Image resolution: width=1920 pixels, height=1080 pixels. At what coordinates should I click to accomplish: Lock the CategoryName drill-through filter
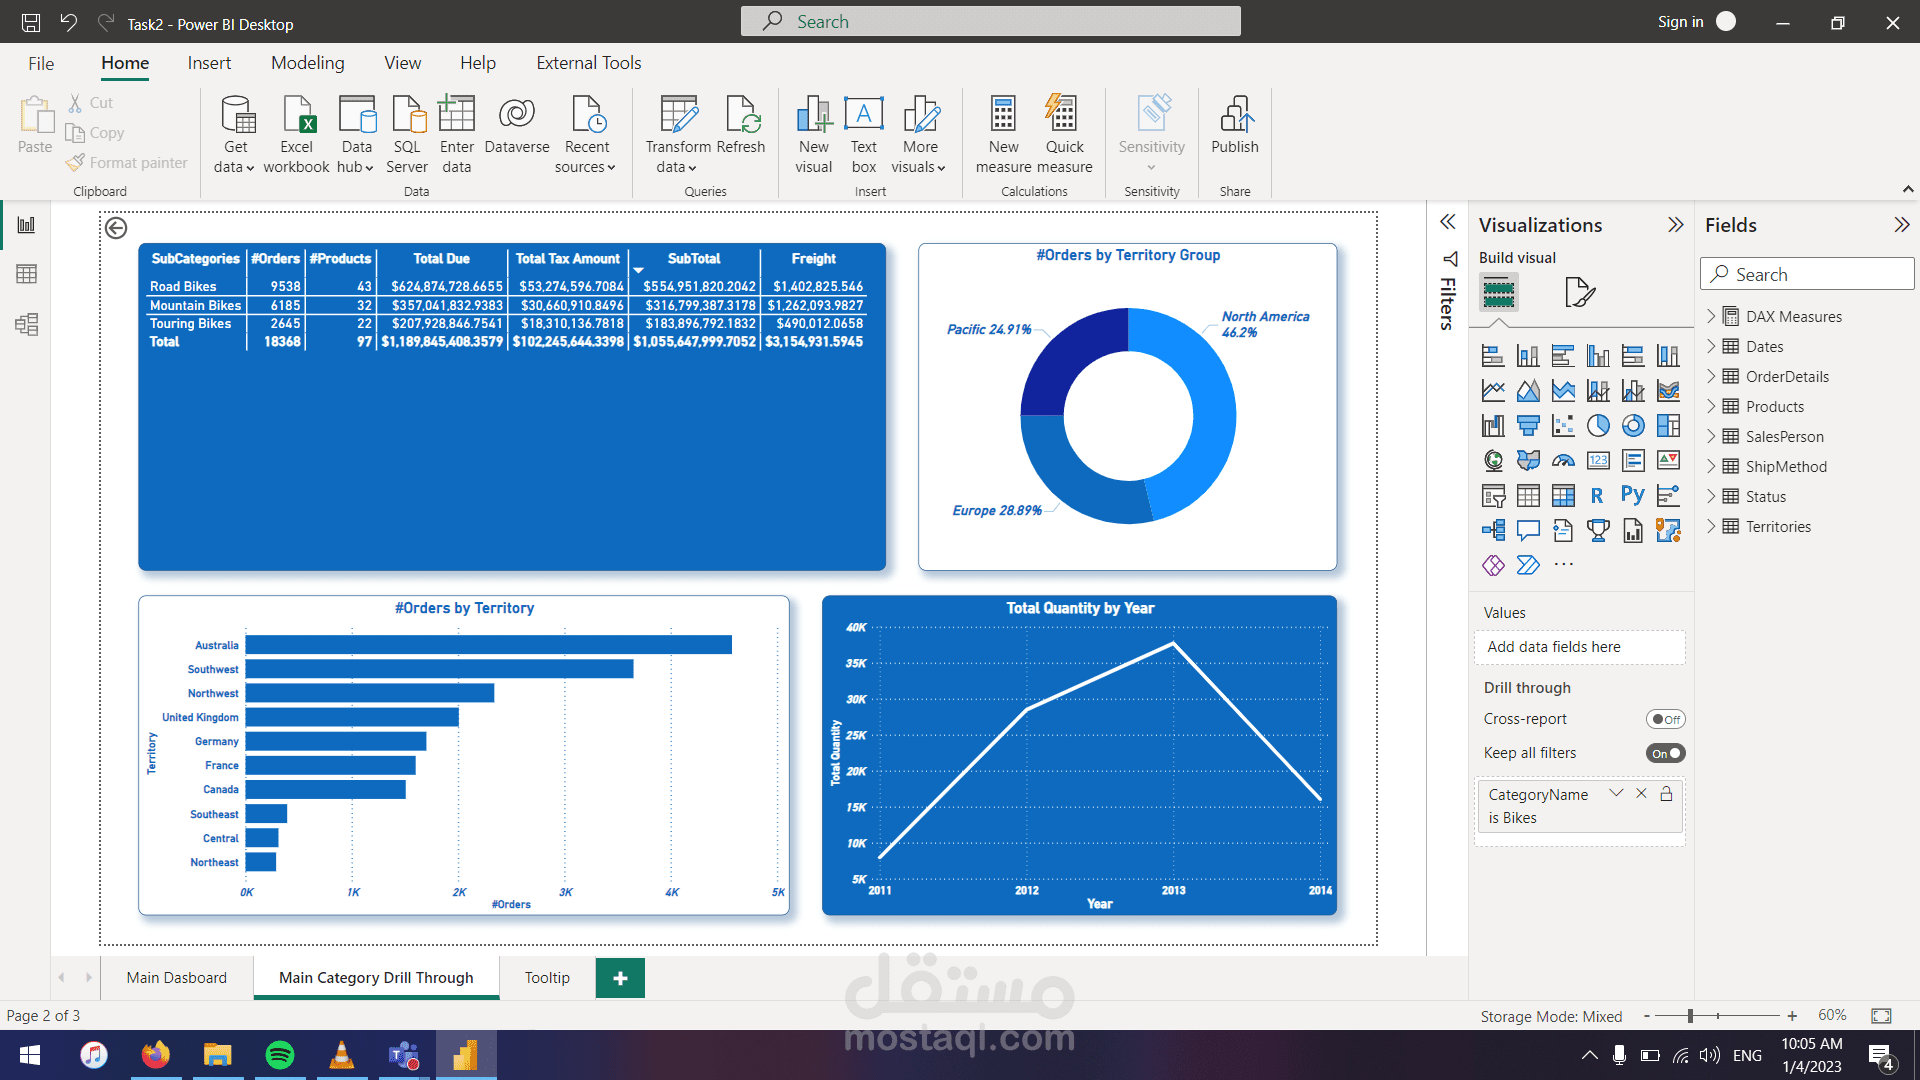[1666, 793]
